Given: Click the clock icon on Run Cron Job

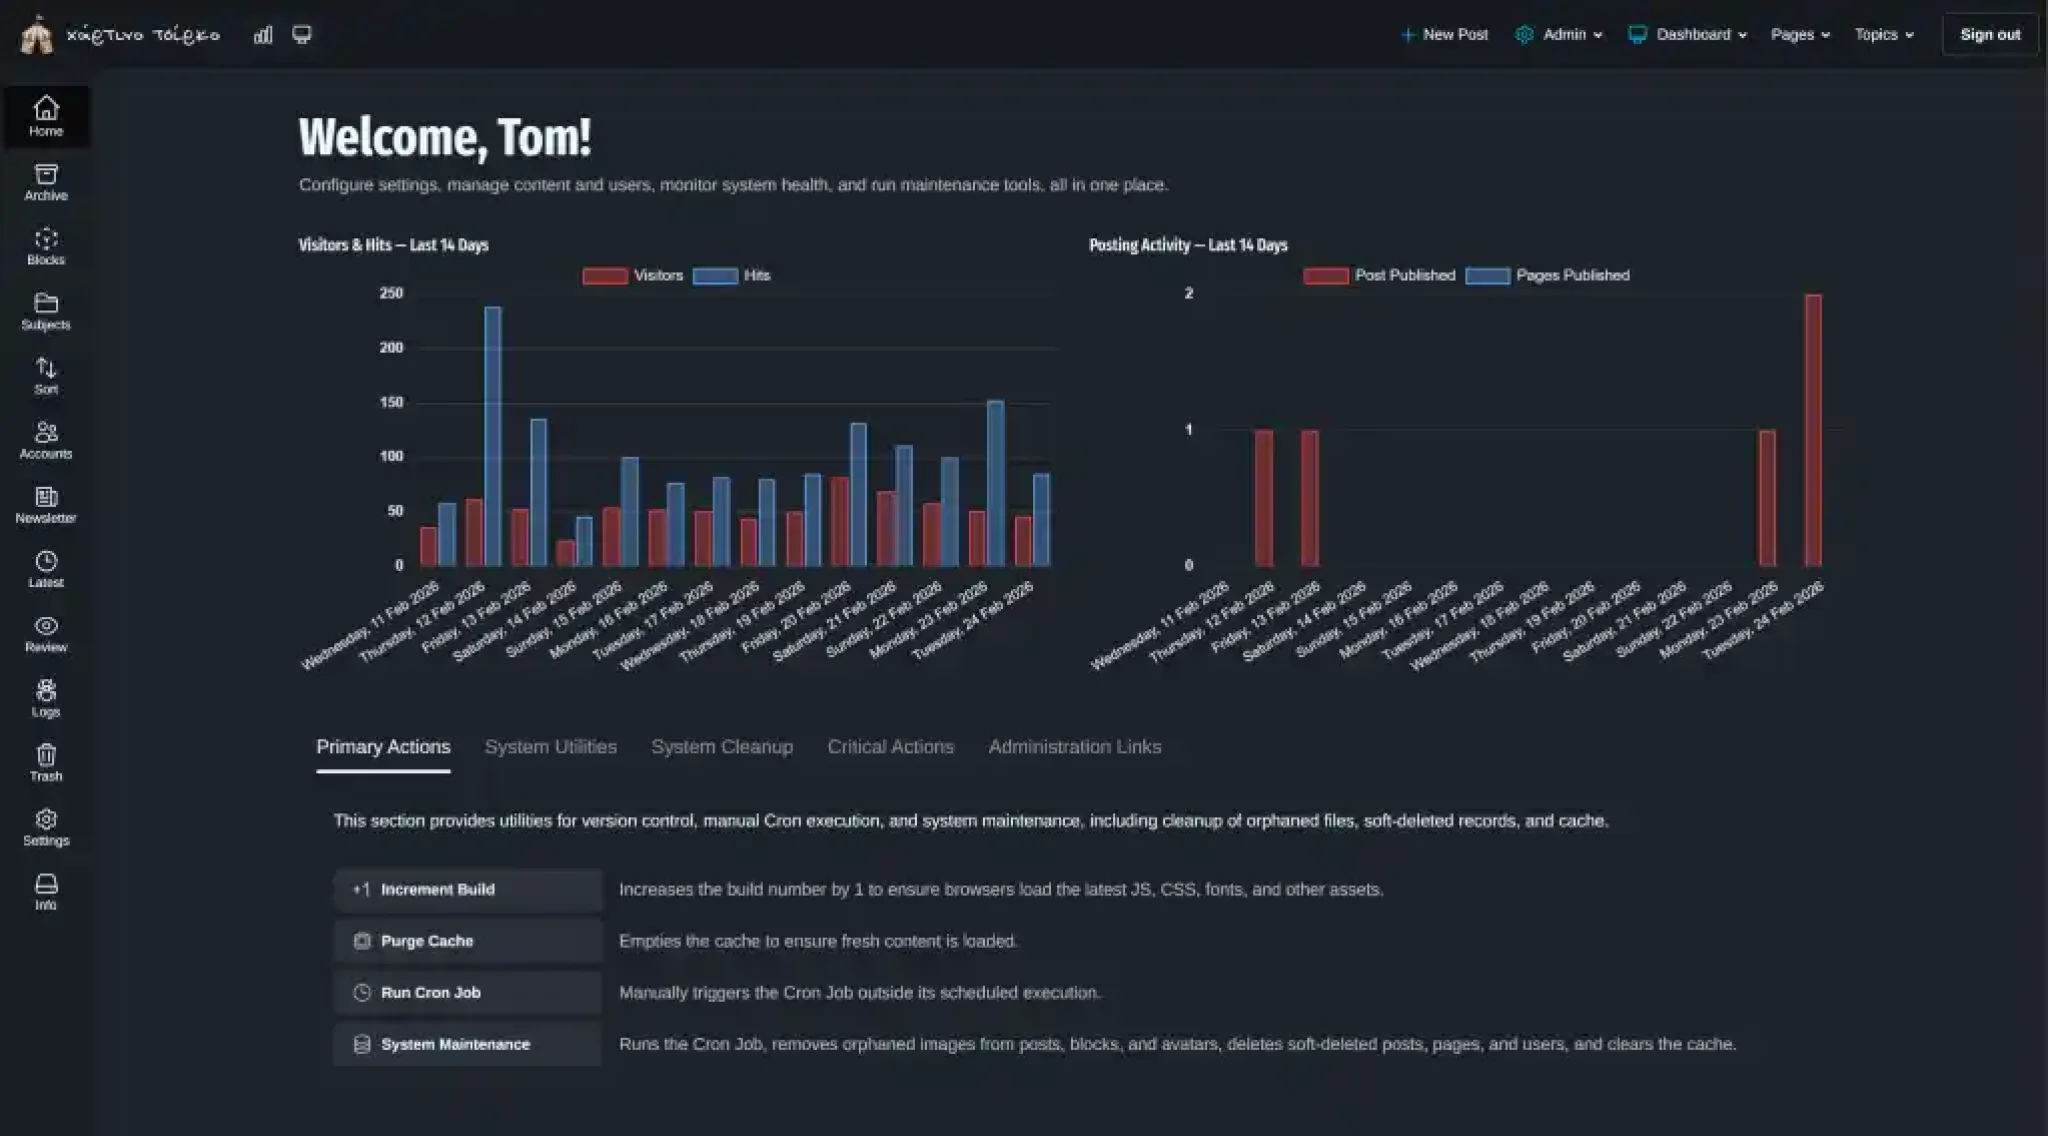Looking at the screenshot, I should (362, 993).
